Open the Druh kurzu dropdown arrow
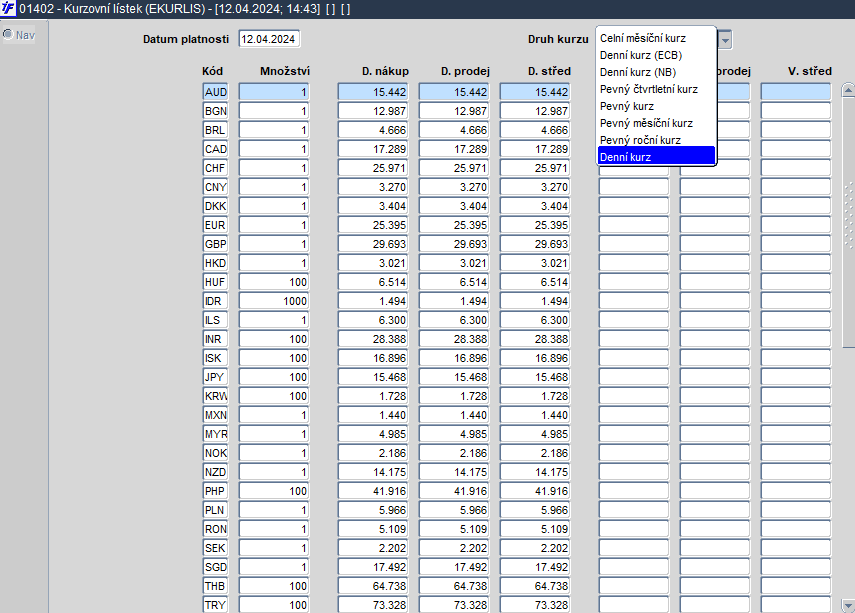Image resolution: width=855 pixels, height=613 pixels. click(725, 40)
